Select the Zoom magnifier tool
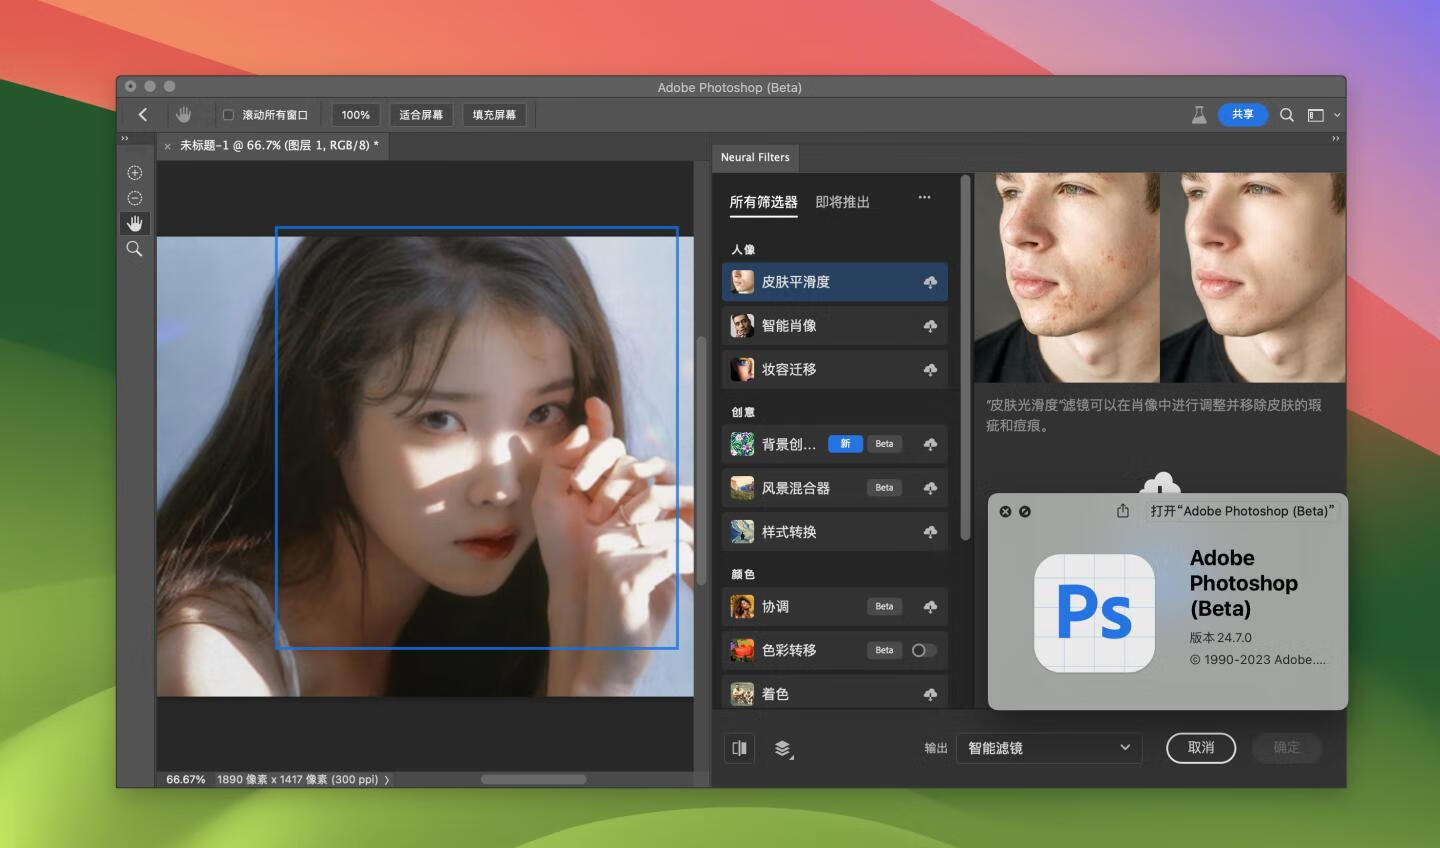The width and height of the screenshot is (1440, 848). coord(135,249)
